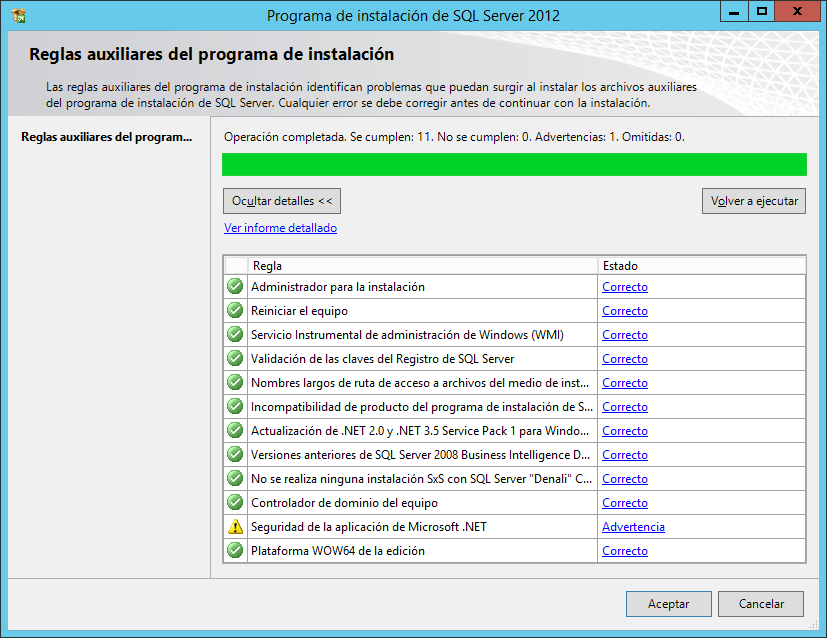Click the green check icon beside Administrador para la instalación

[234, 286]
